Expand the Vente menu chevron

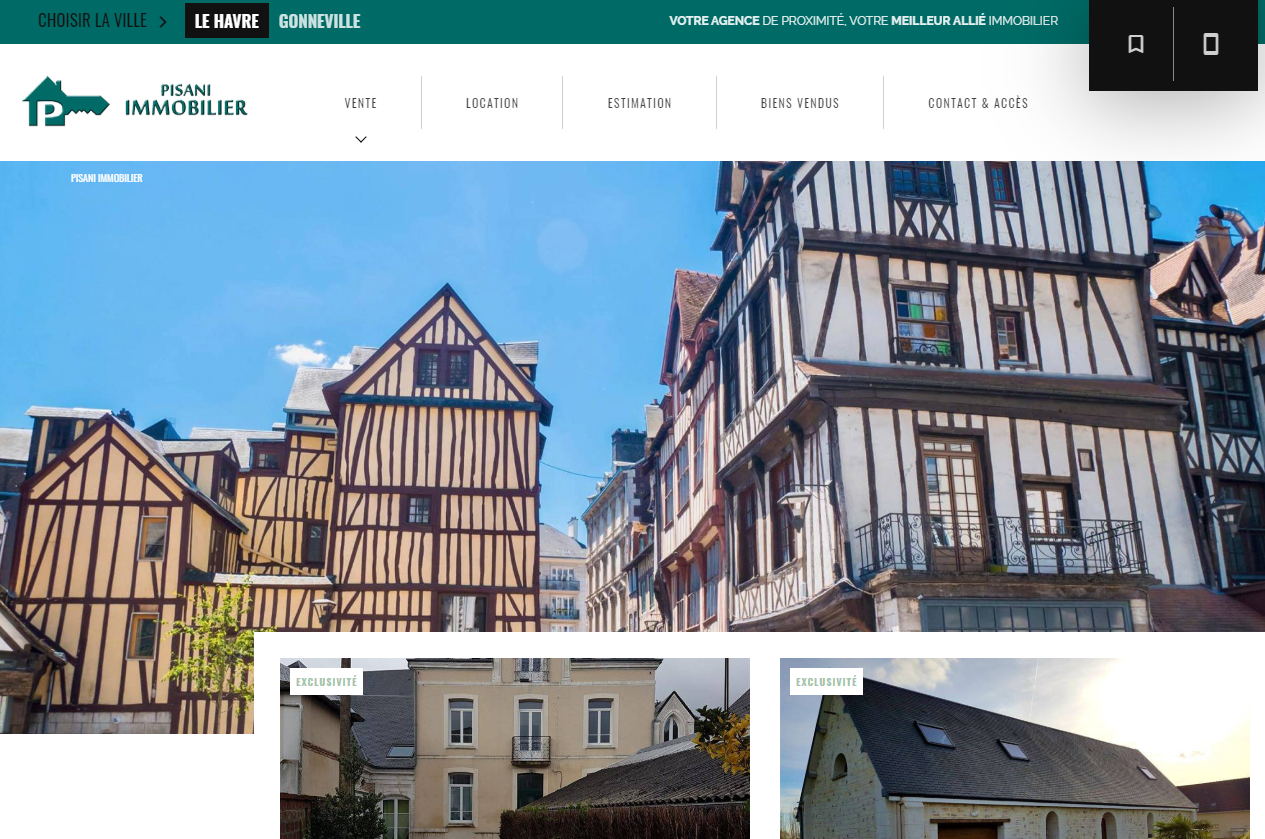click(x=361, y=139)
